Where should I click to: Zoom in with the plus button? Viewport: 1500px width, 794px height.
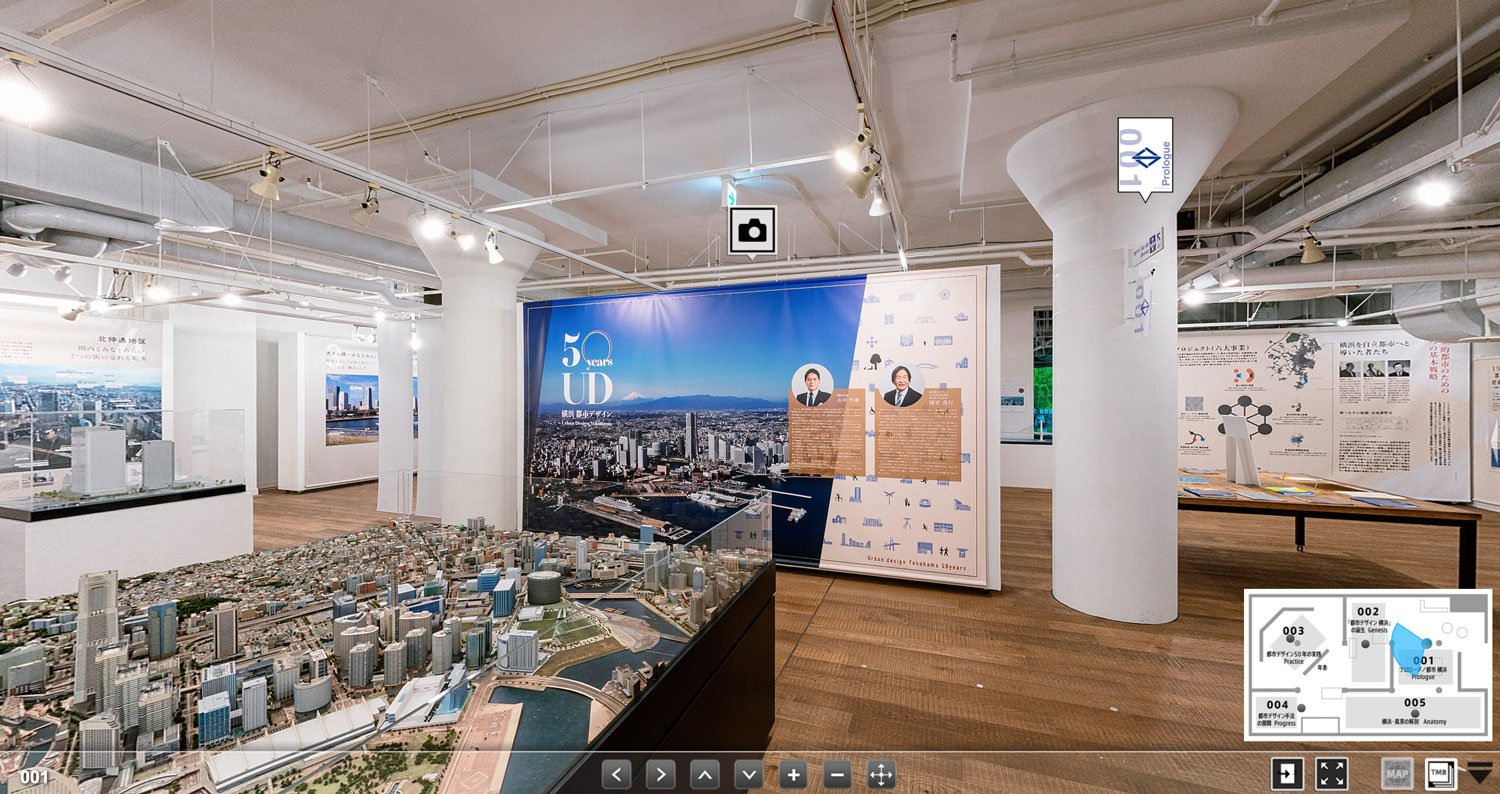coord(793,774)
